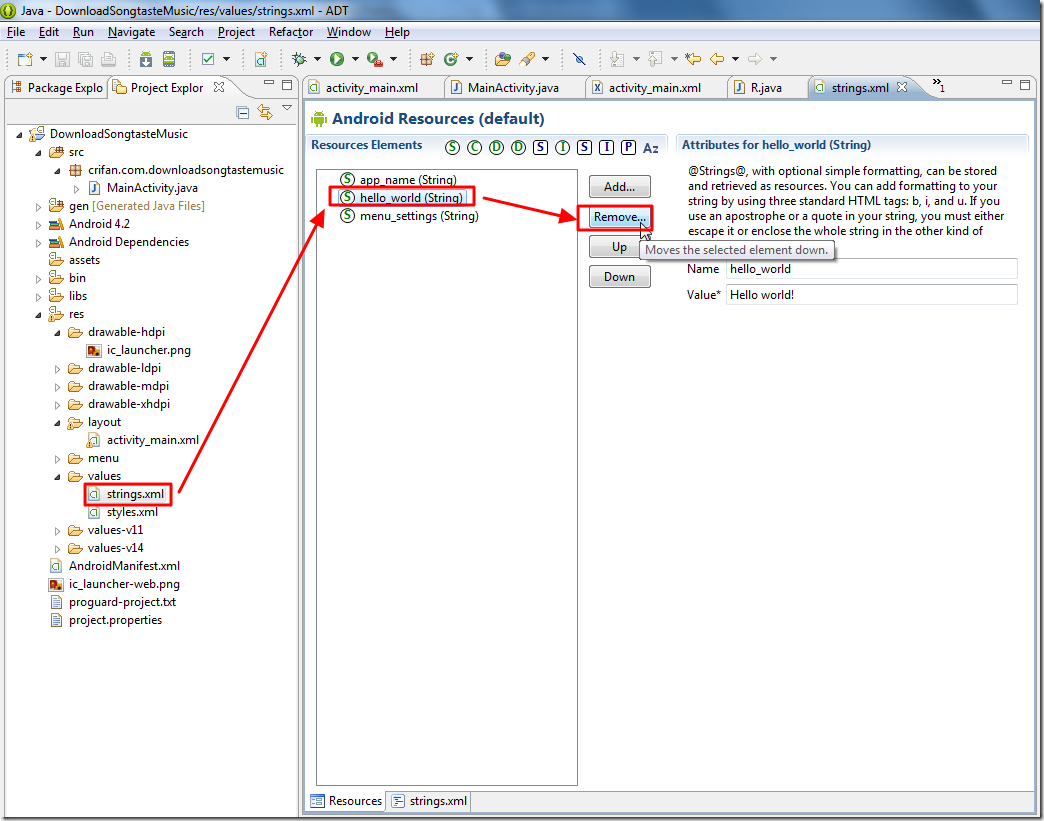The height and width of the screenshot is (821, 1044).
Task: Click the Search flashlight toolbar icon
Action: tap(527, 59)
